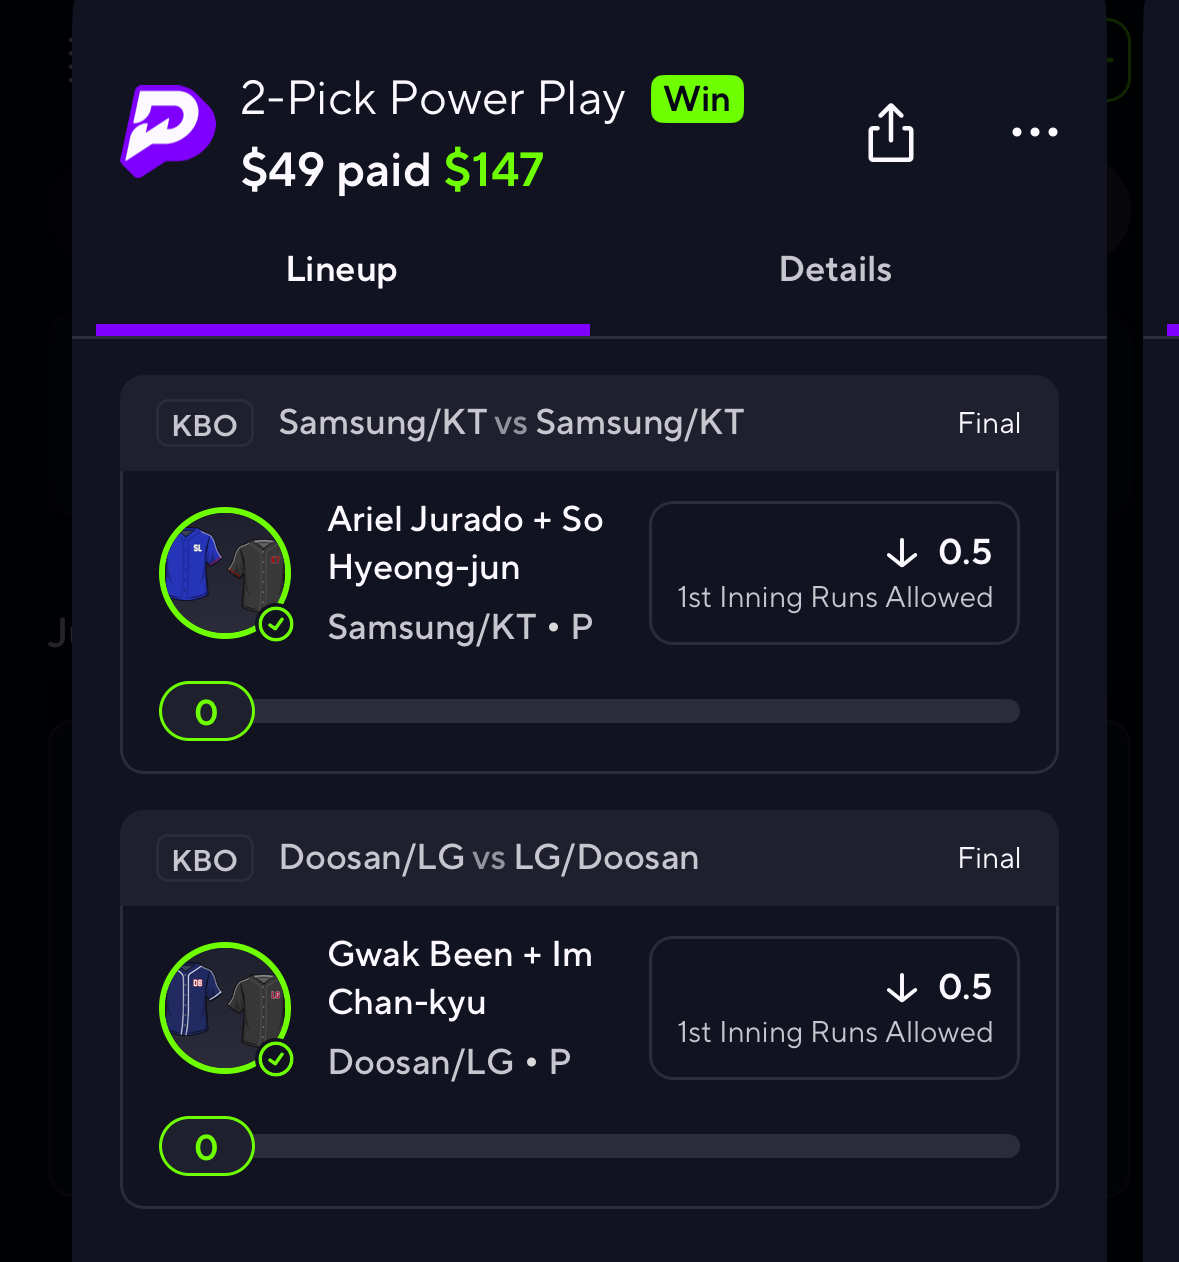Tap score bubble 0 on Doosan/LG pick
This screenshot has width=1179, height=1262.
(207, 1146)
